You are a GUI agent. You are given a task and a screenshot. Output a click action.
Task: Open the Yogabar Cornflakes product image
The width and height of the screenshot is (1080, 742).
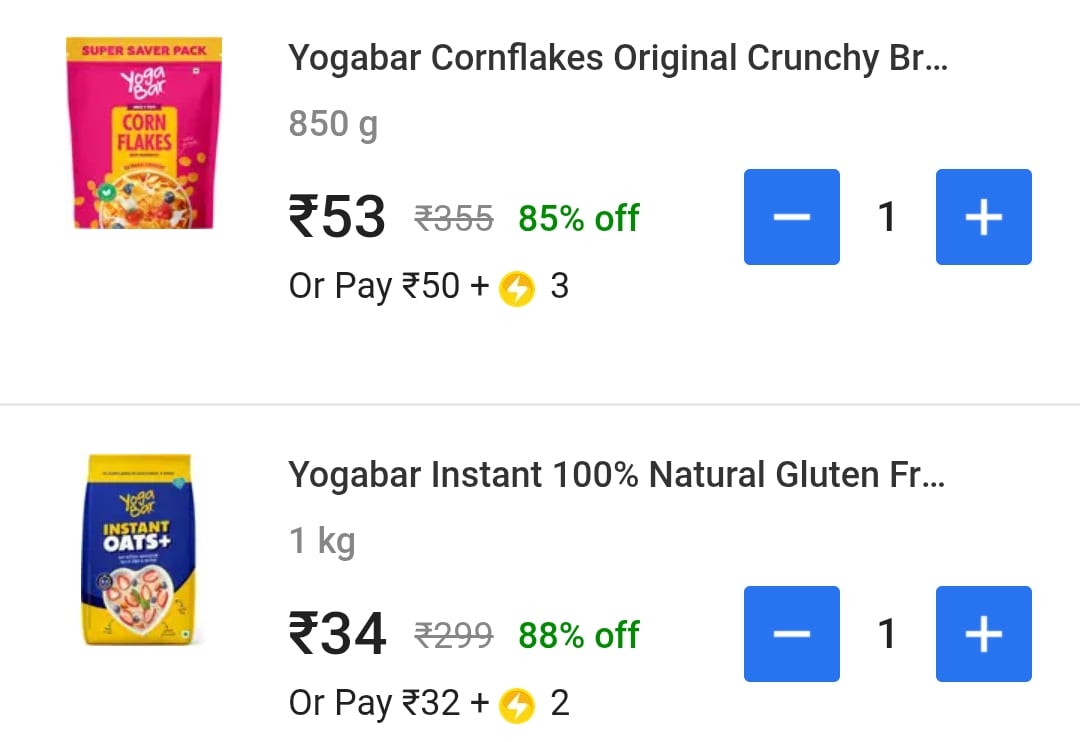[x=144, y=133]
